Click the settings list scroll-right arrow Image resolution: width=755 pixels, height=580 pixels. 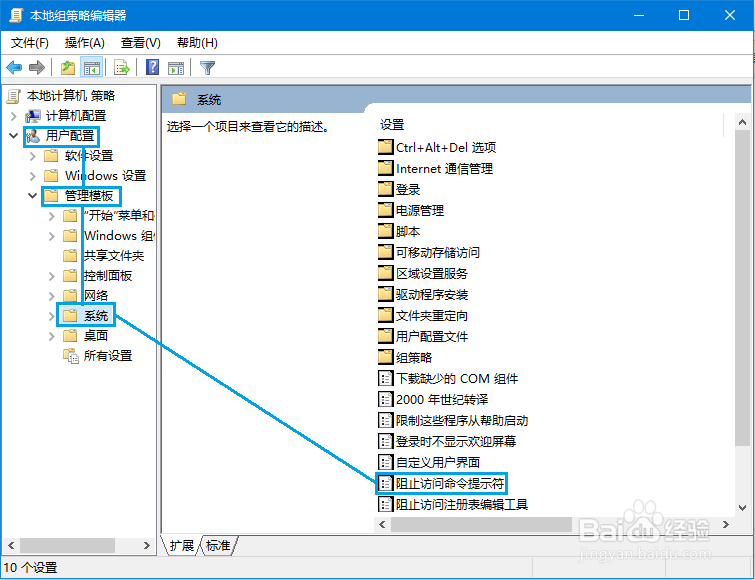point(726,524)
